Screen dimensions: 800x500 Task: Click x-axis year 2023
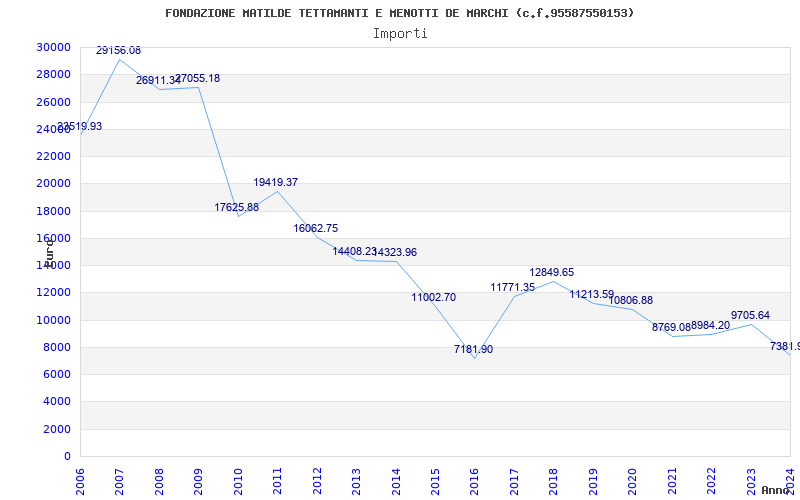751,481
